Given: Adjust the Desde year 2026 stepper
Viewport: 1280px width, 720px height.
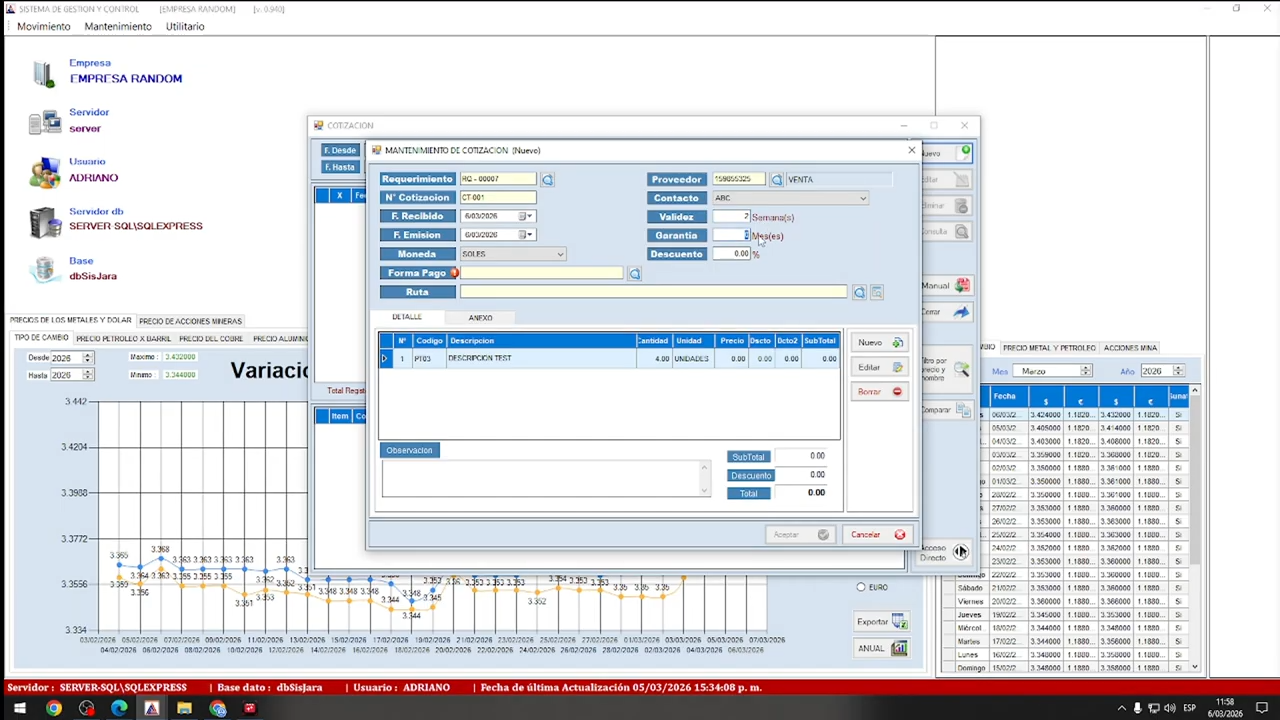Looking at the screenshot, I should coord(87,357).
